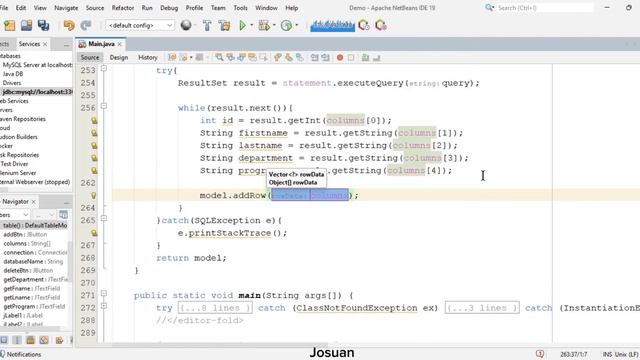
Task: Expand the folded try block at line 272
Action: (x=104, y=306)
